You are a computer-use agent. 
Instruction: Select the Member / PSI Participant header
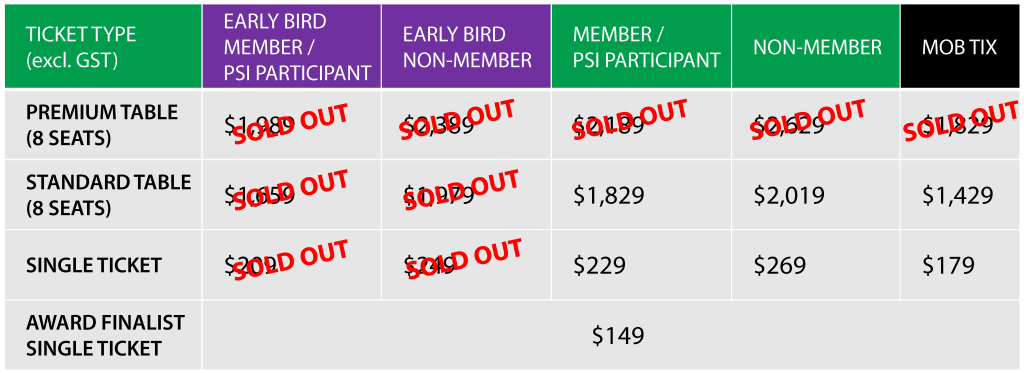(641, 46)
